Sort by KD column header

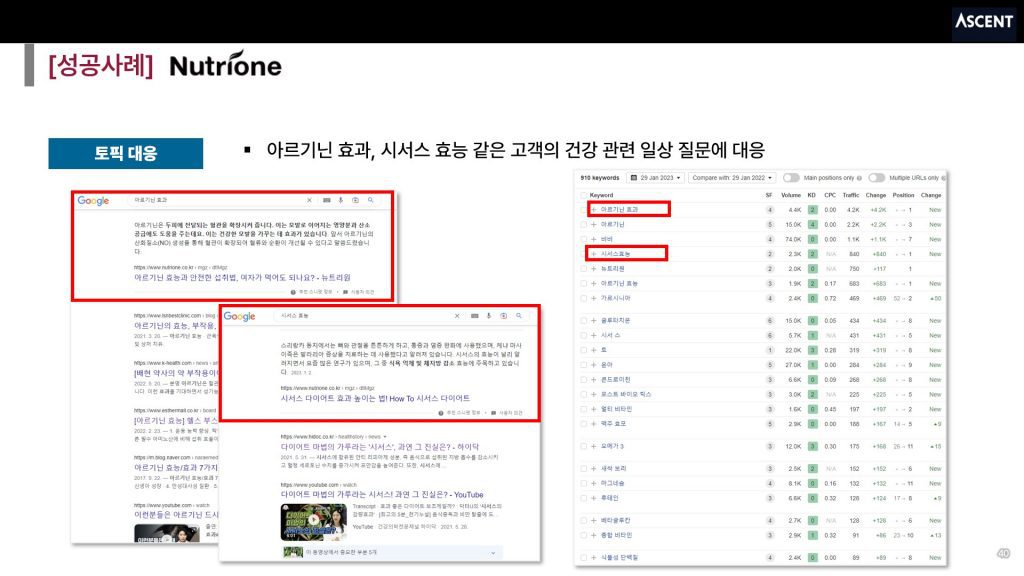pos(812,195)
